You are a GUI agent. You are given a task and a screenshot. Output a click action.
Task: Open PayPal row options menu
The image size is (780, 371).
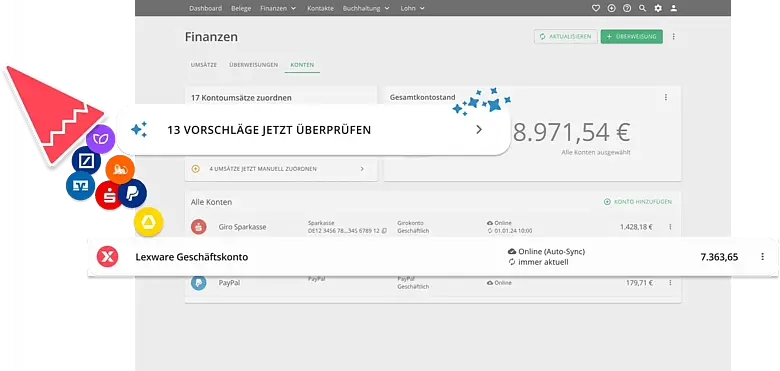coord(670,282)
